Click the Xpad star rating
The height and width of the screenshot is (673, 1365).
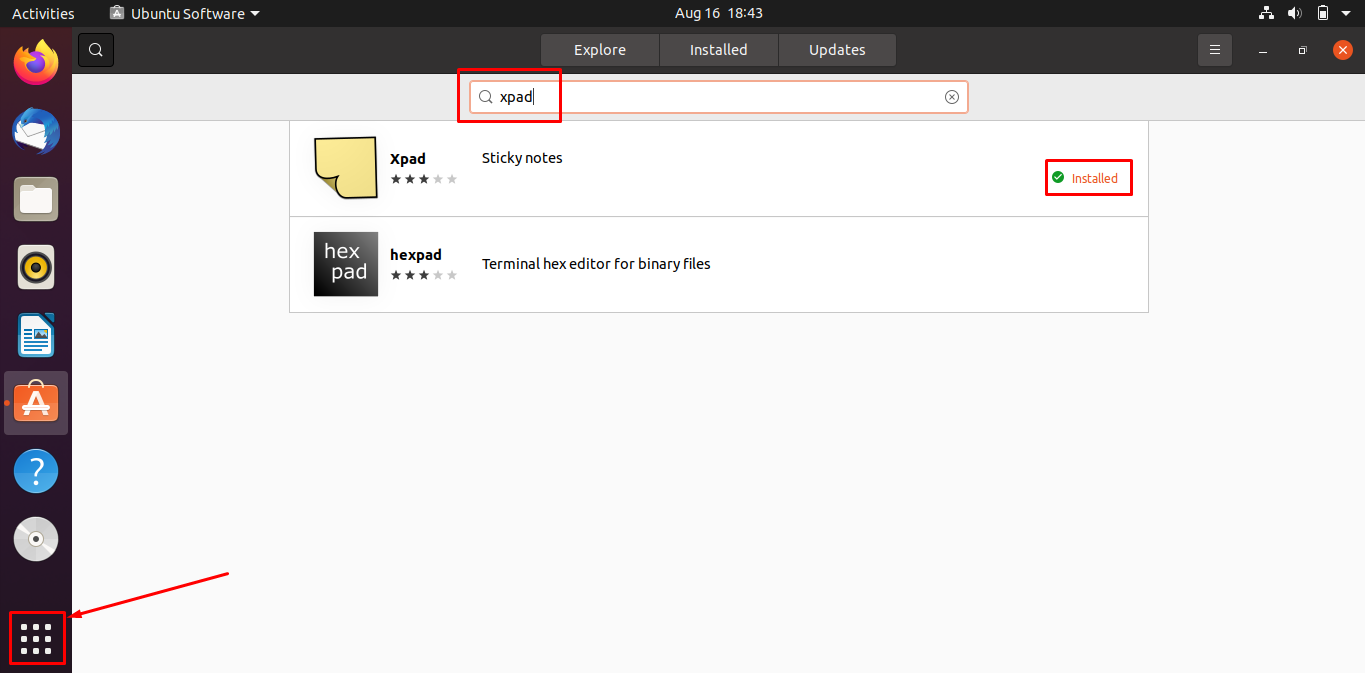pyautogui.click(x=423, y=179)
